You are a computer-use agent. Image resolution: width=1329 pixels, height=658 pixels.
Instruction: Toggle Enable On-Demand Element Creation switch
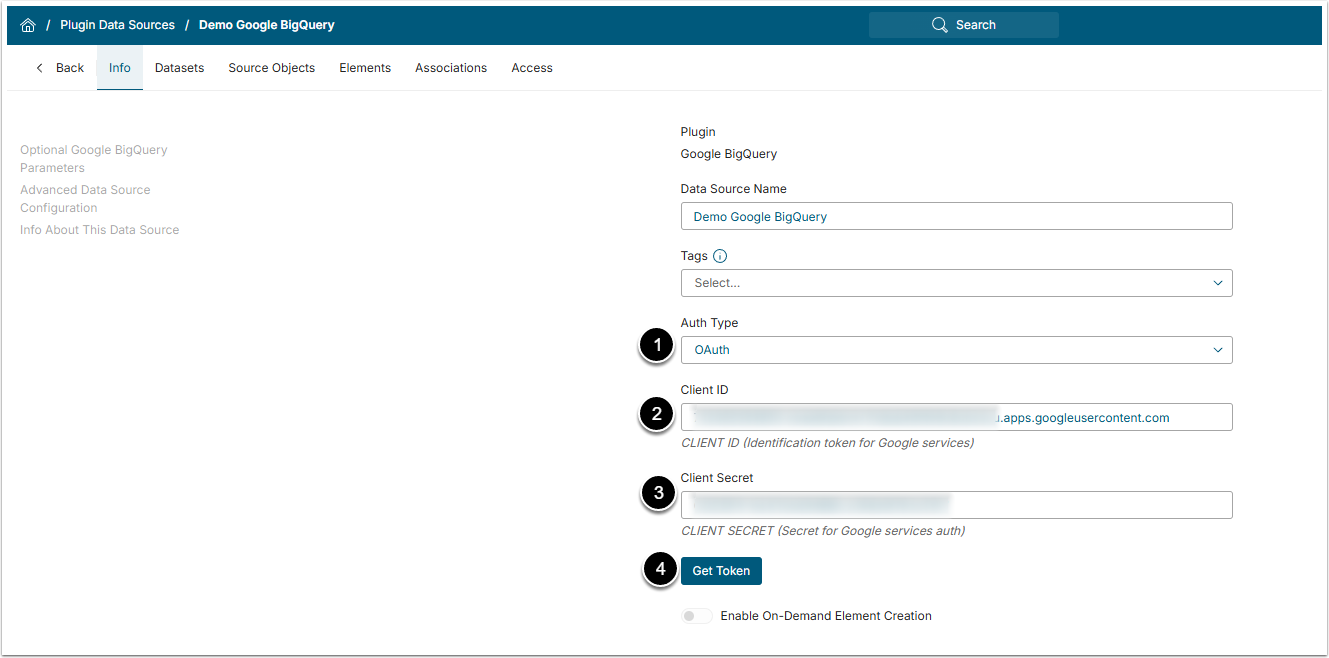[x=697, y=616]
